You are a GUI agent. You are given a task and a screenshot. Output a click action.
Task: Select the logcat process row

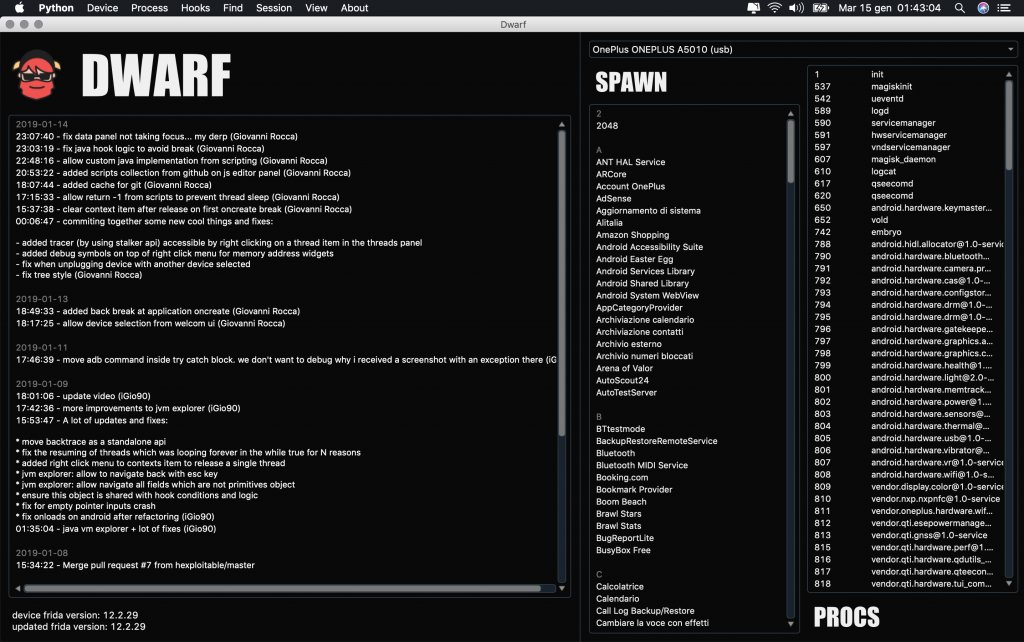[x=906, y=171]
